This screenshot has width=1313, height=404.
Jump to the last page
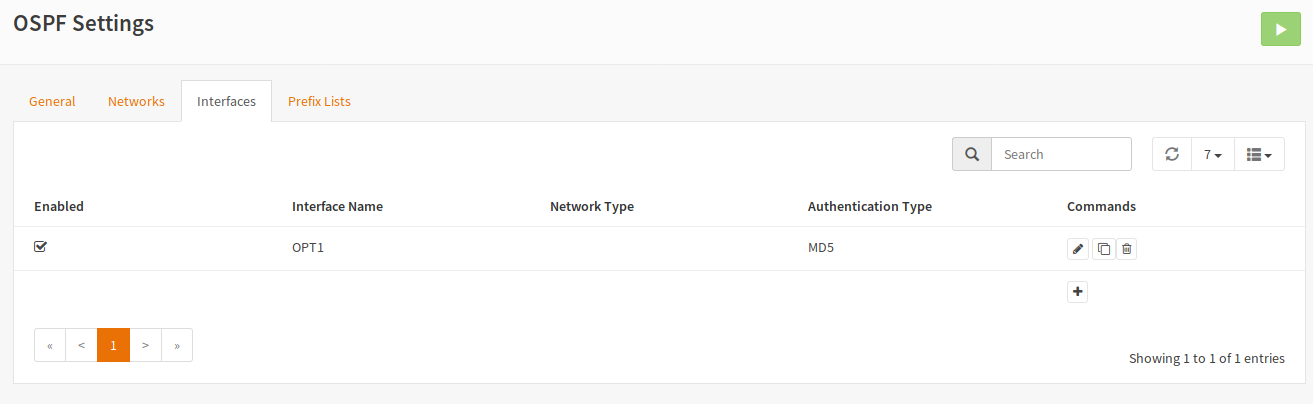[177, 345]
